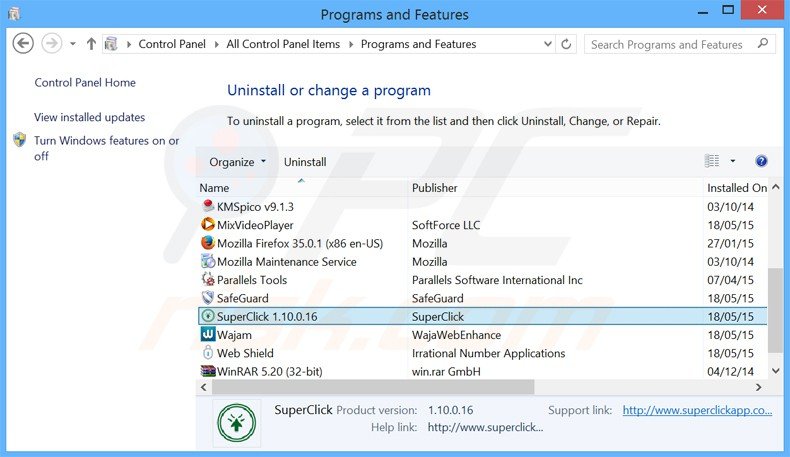Click publisher WajaWebEnhance
Viewport: 790px width, 457px height.
[x=456, y=335]
